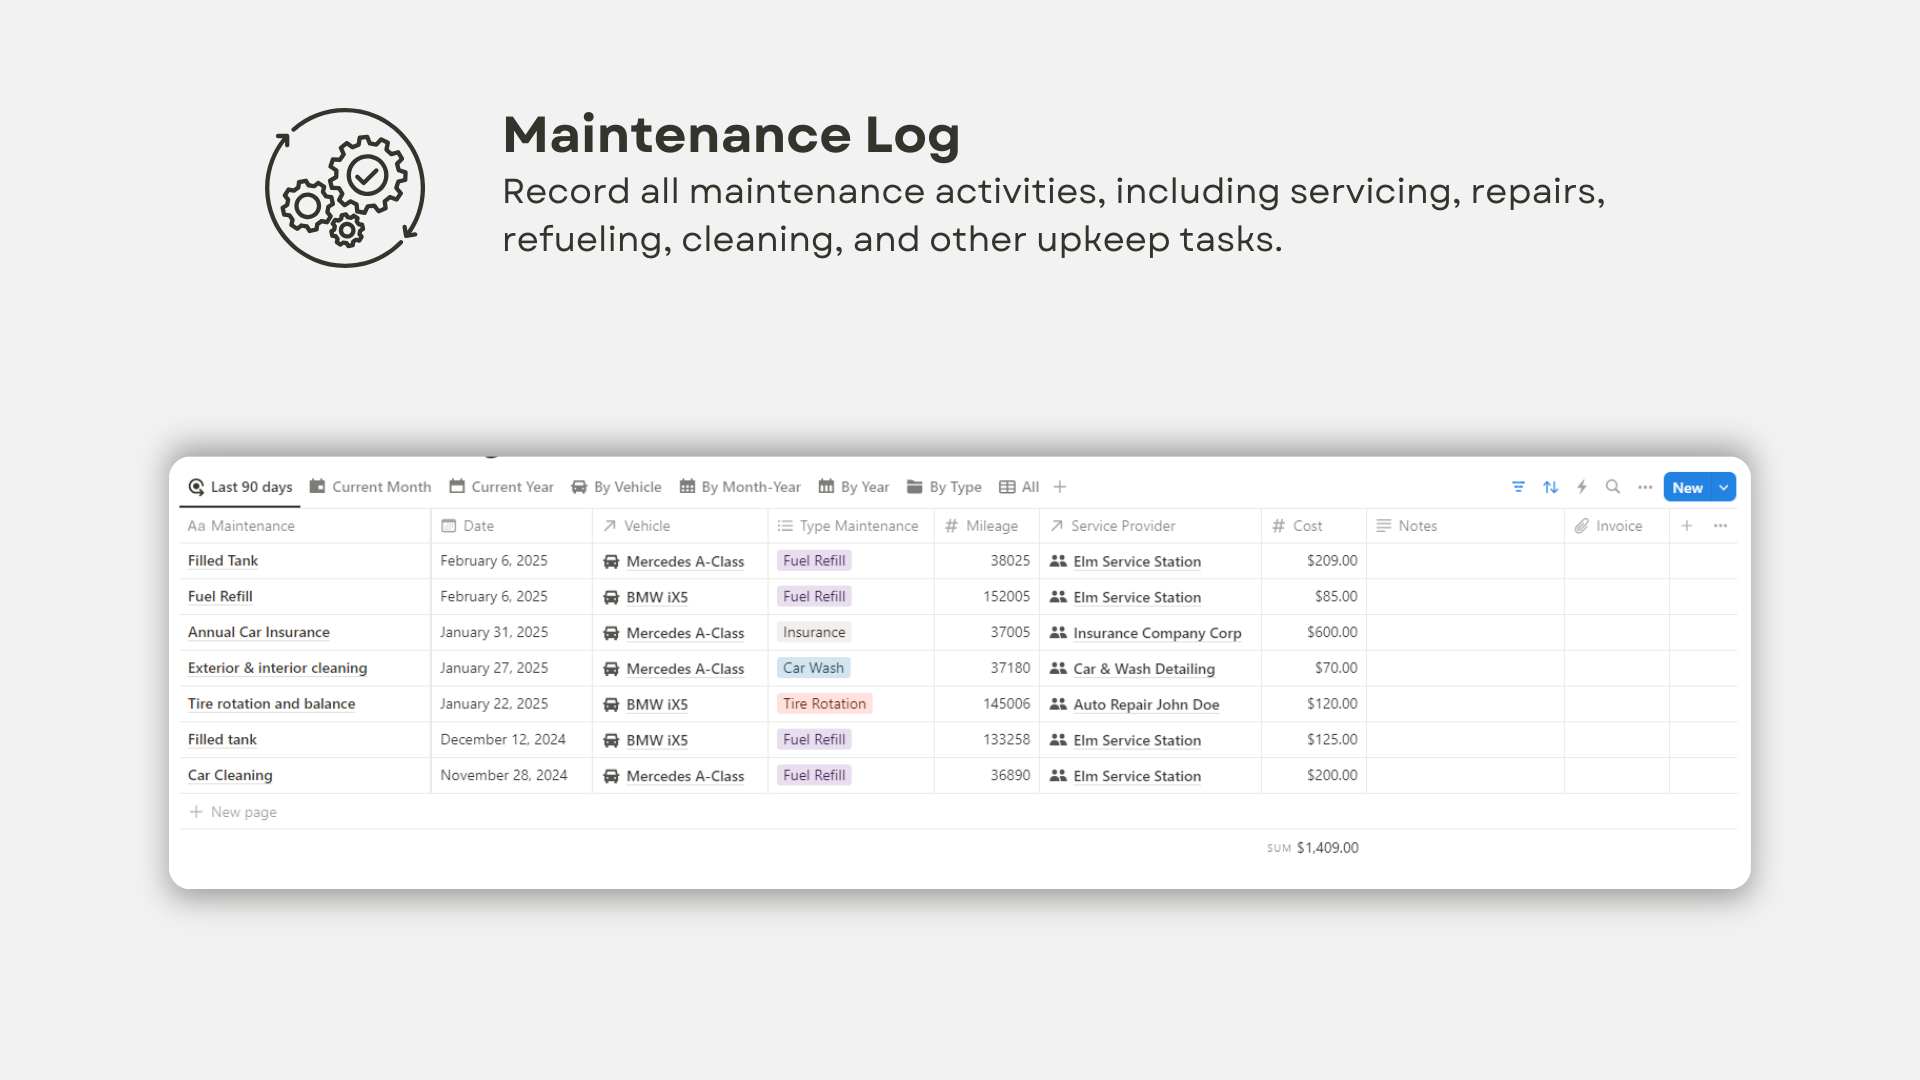Image resolution: width=1920 pixels, height=1080 pixels.
Task: Click the red Tire Rotation tag
Action: (824, 704)
